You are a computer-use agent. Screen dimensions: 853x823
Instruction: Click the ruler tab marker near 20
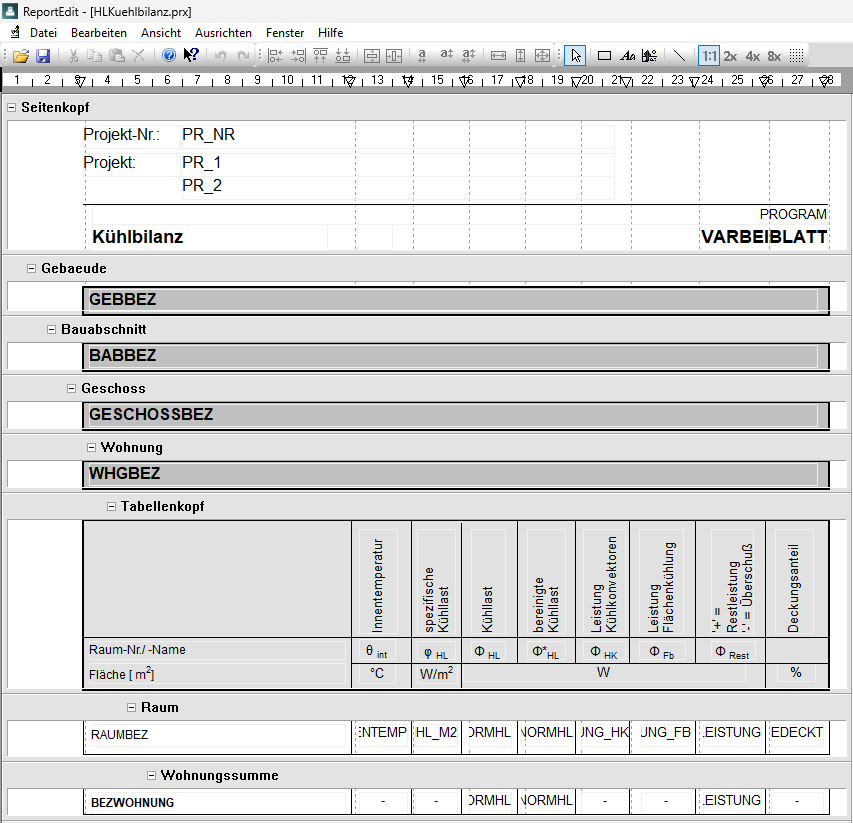coord(576,82)
